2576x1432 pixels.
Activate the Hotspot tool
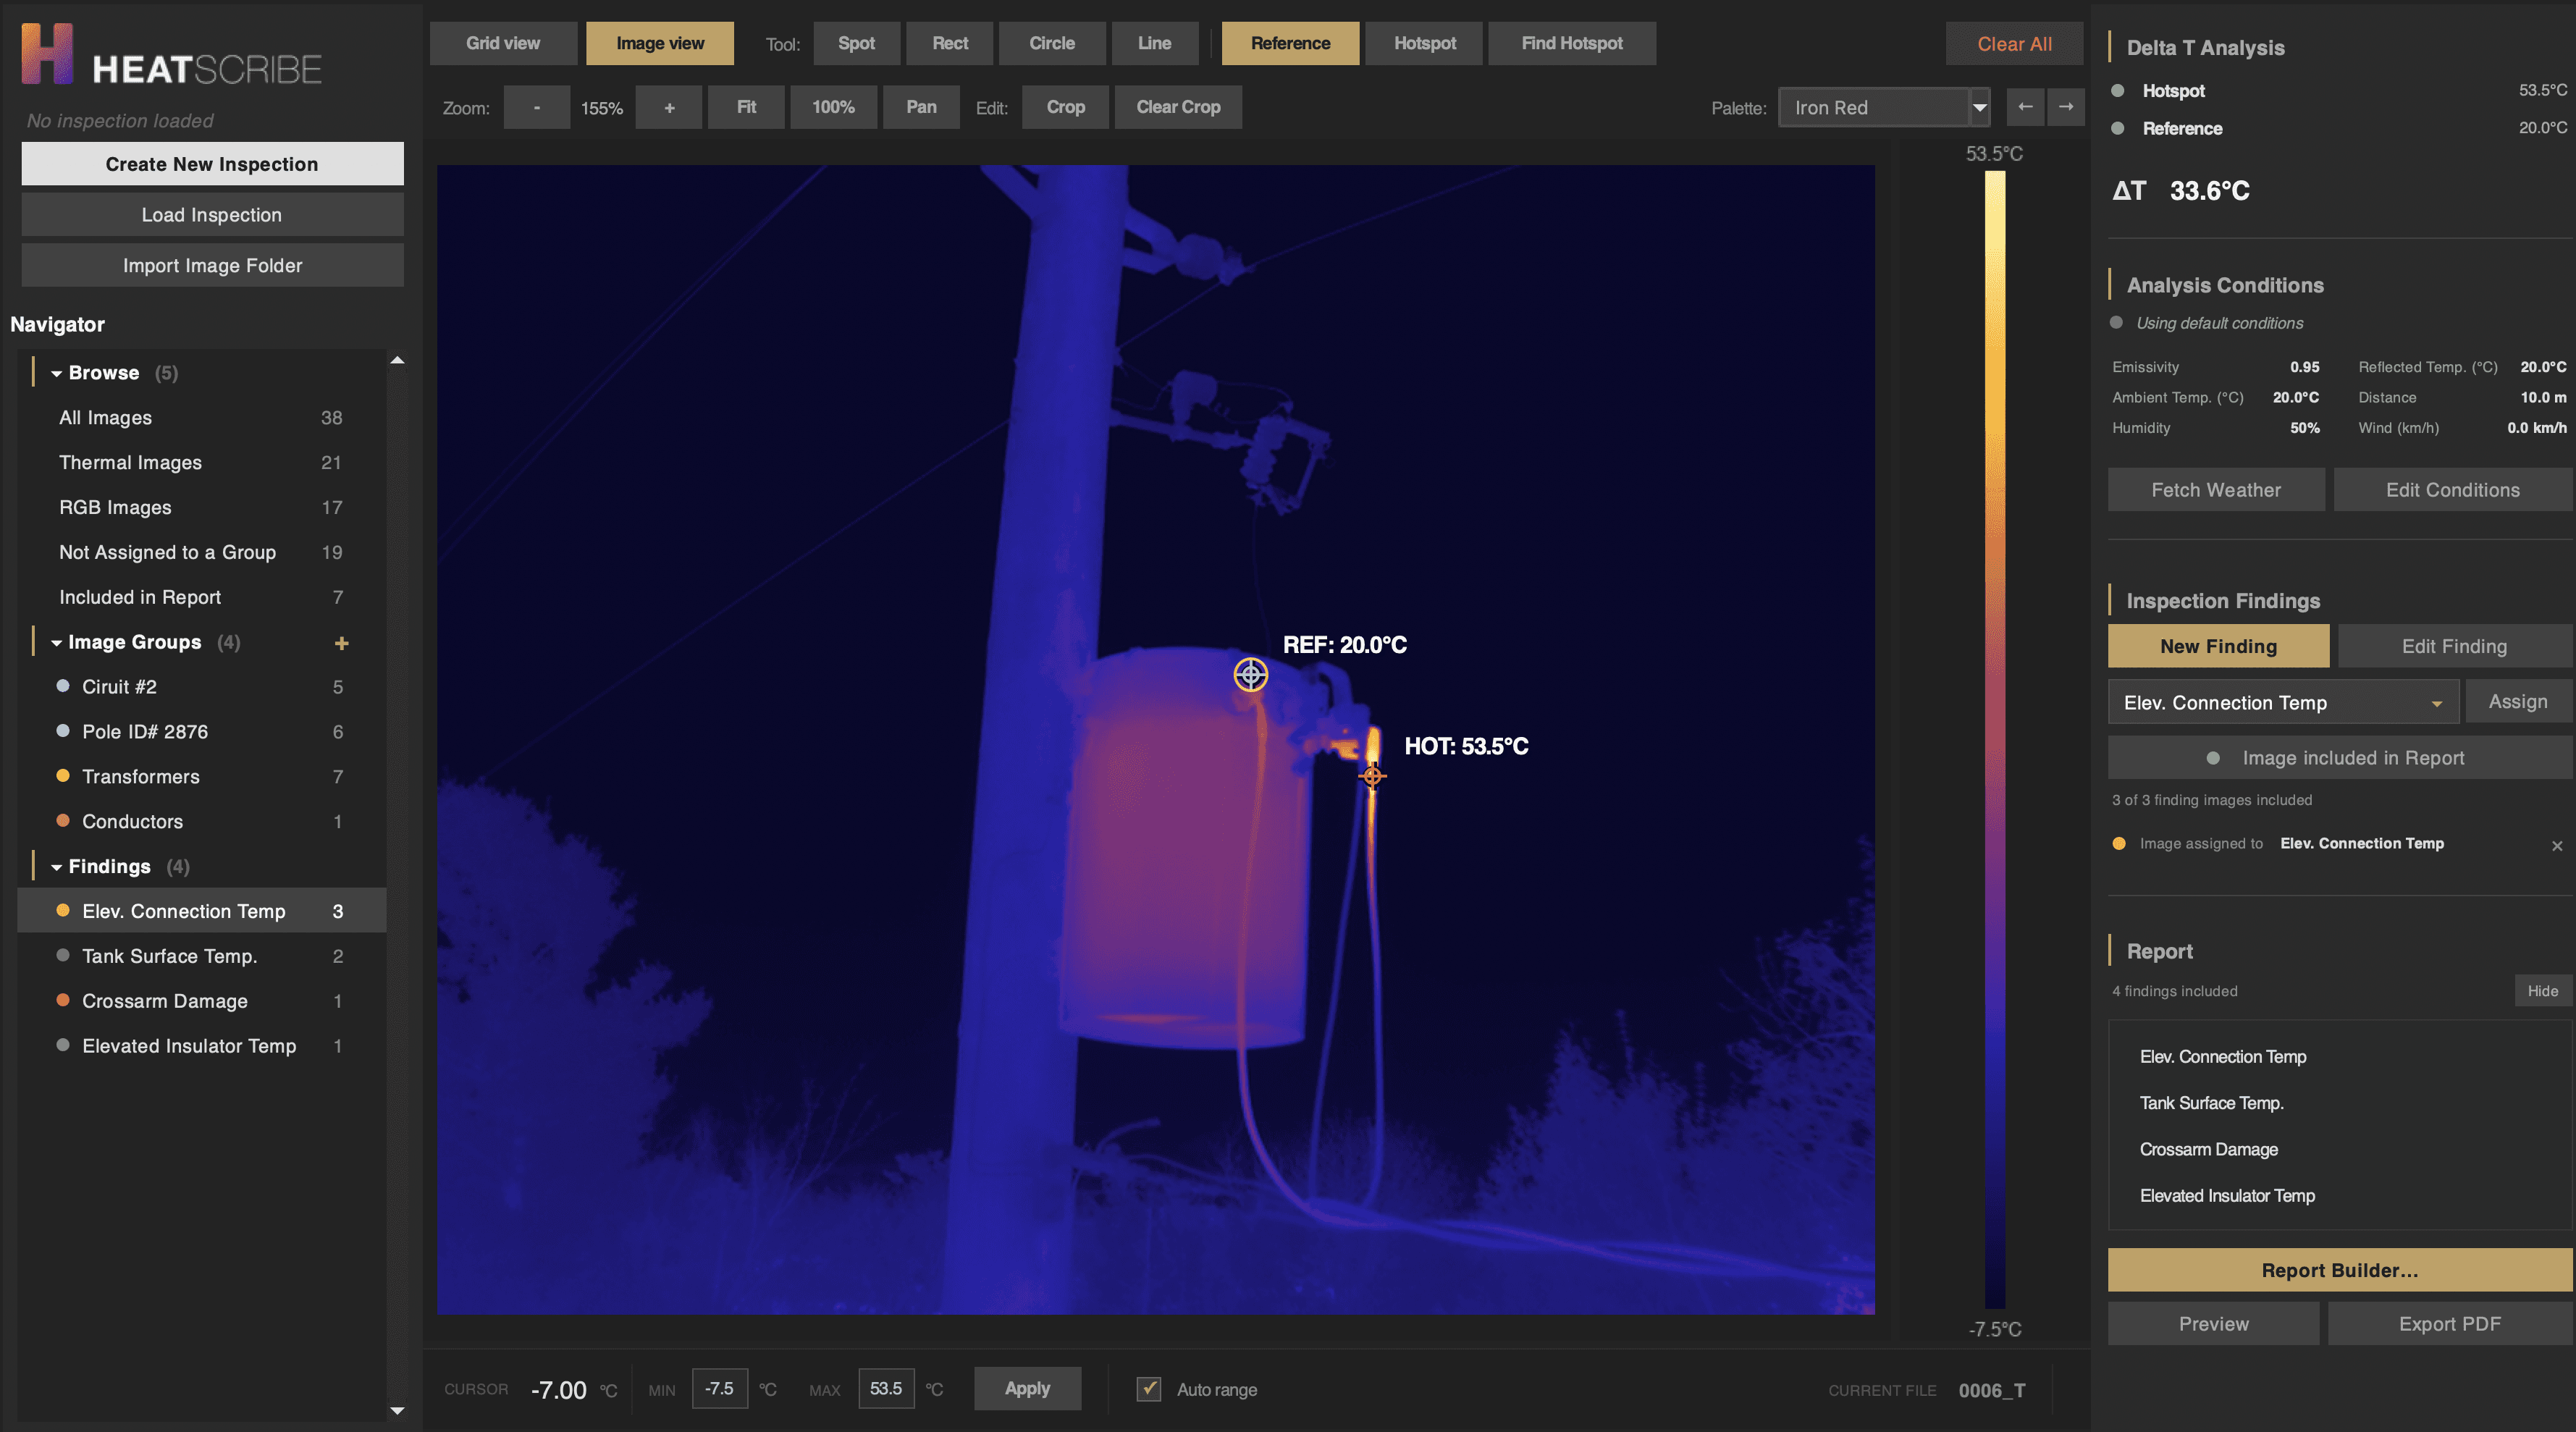pos(1424,43)
